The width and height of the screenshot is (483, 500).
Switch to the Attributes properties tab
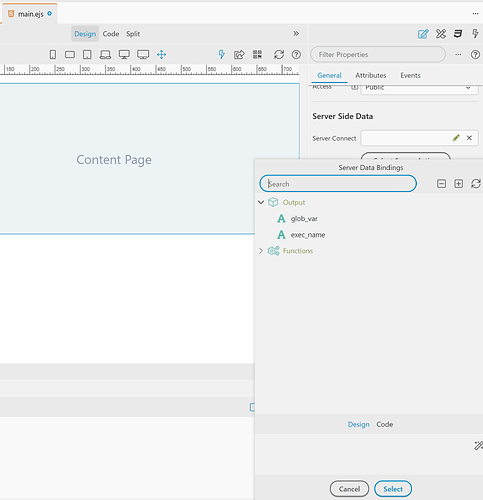[371, 75]
